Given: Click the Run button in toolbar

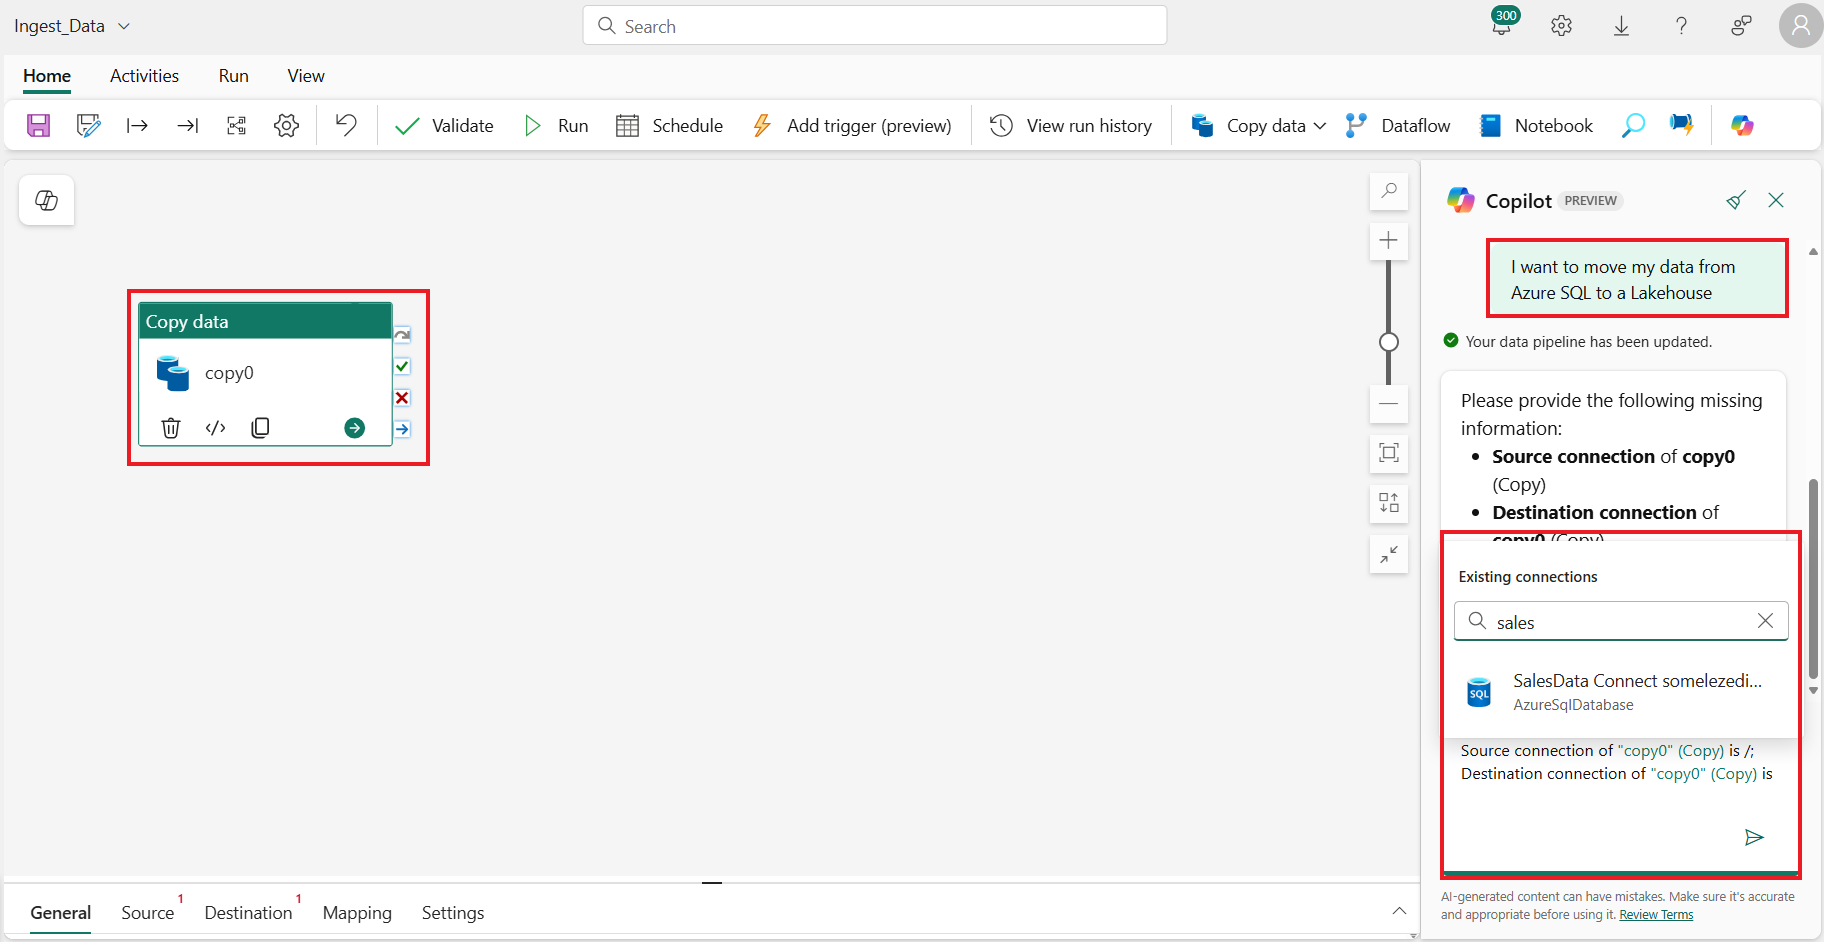Looking at the screenshot, I should click(556, 126).
